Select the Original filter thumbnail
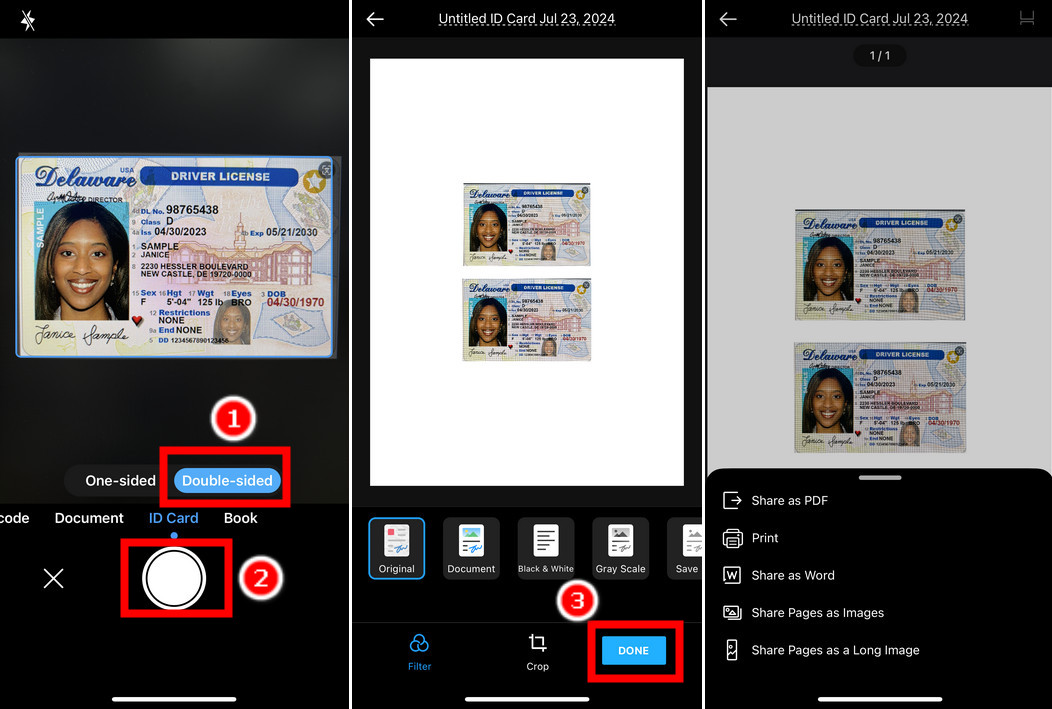This screenshot has height=709, width=1052. 396,548
